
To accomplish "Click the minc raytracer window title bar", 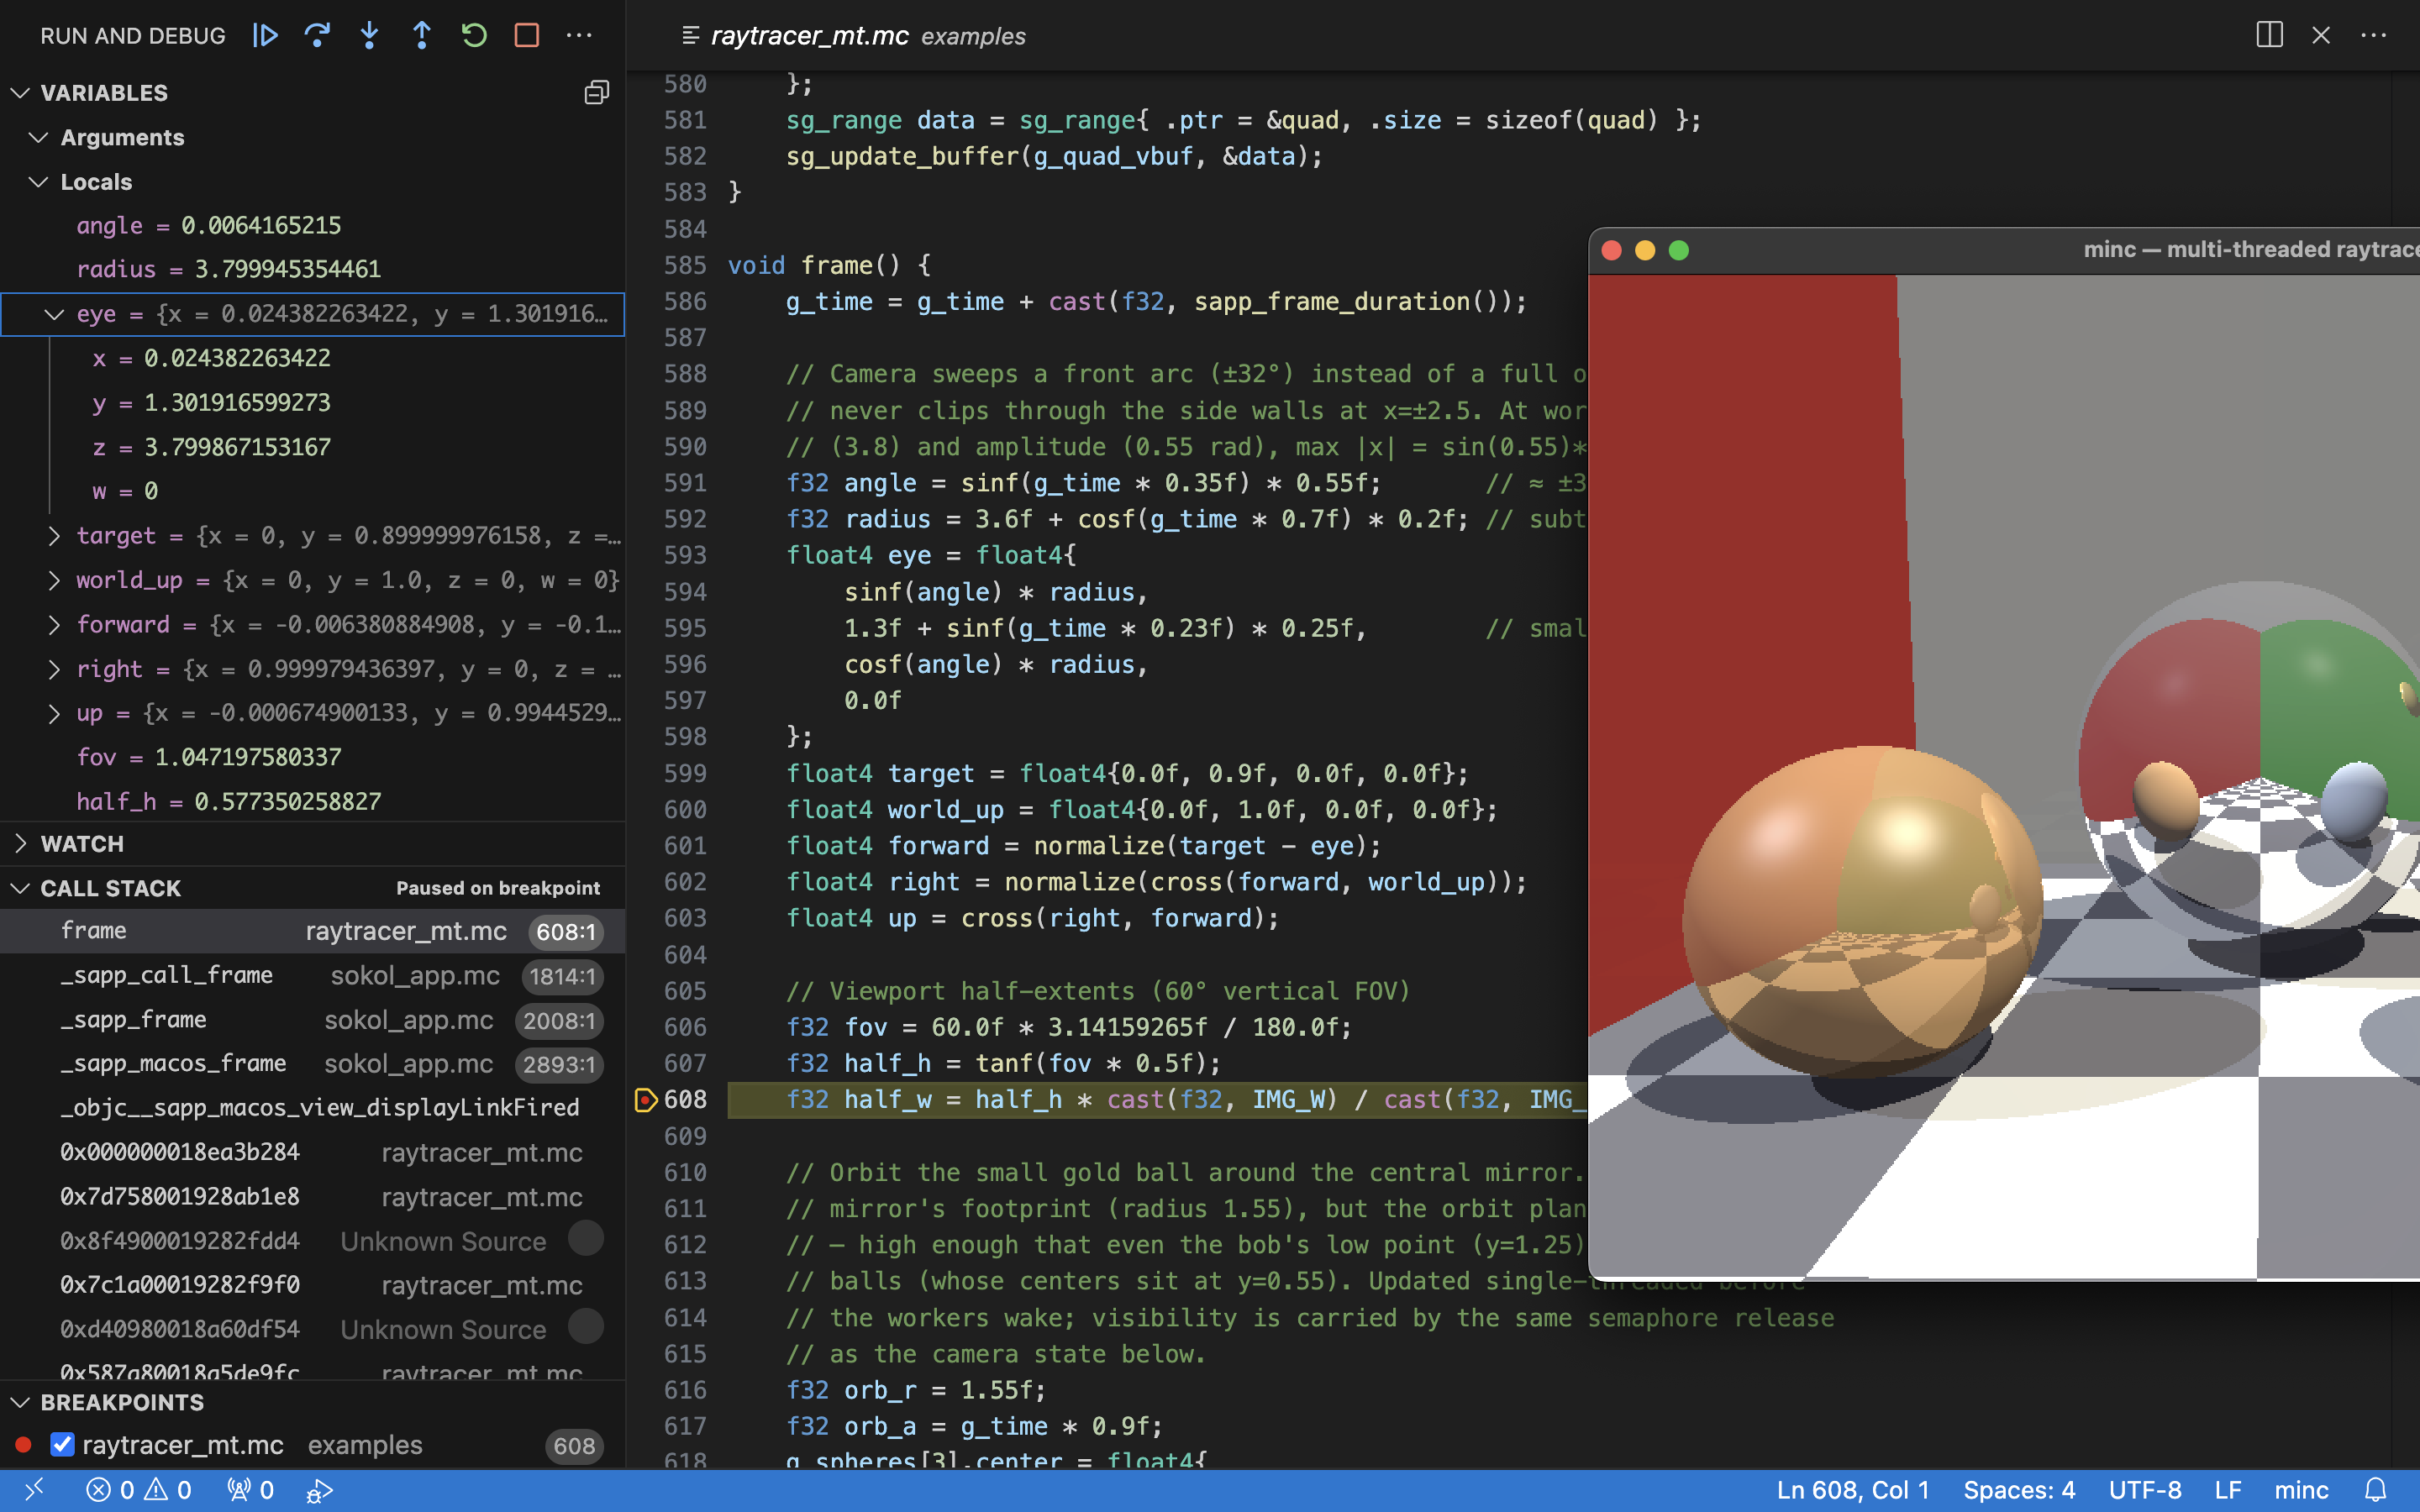I will 2004,250.
